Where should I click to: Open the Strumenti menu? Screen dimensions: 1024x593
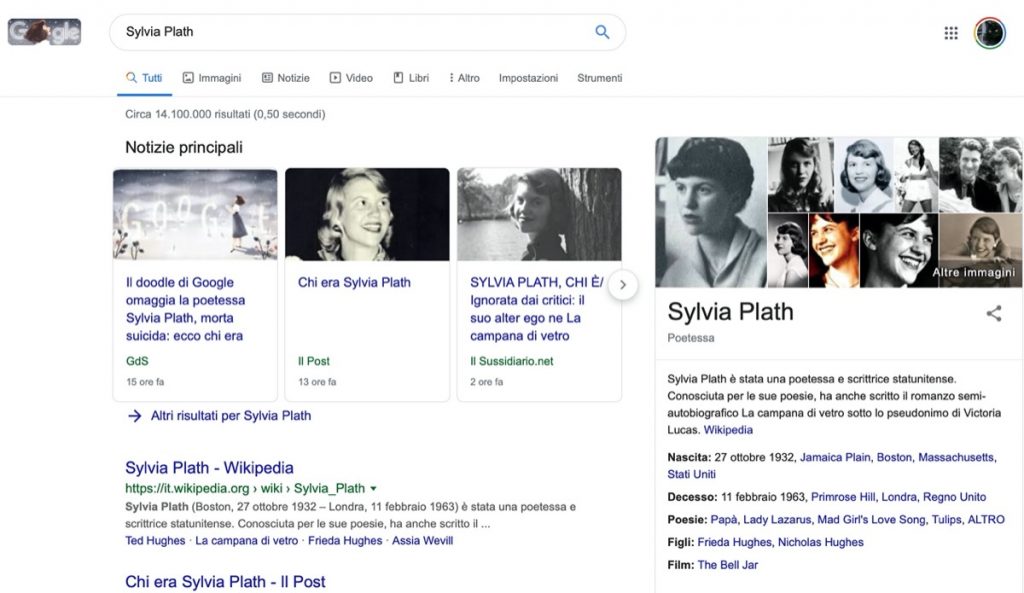coord(598,77)
